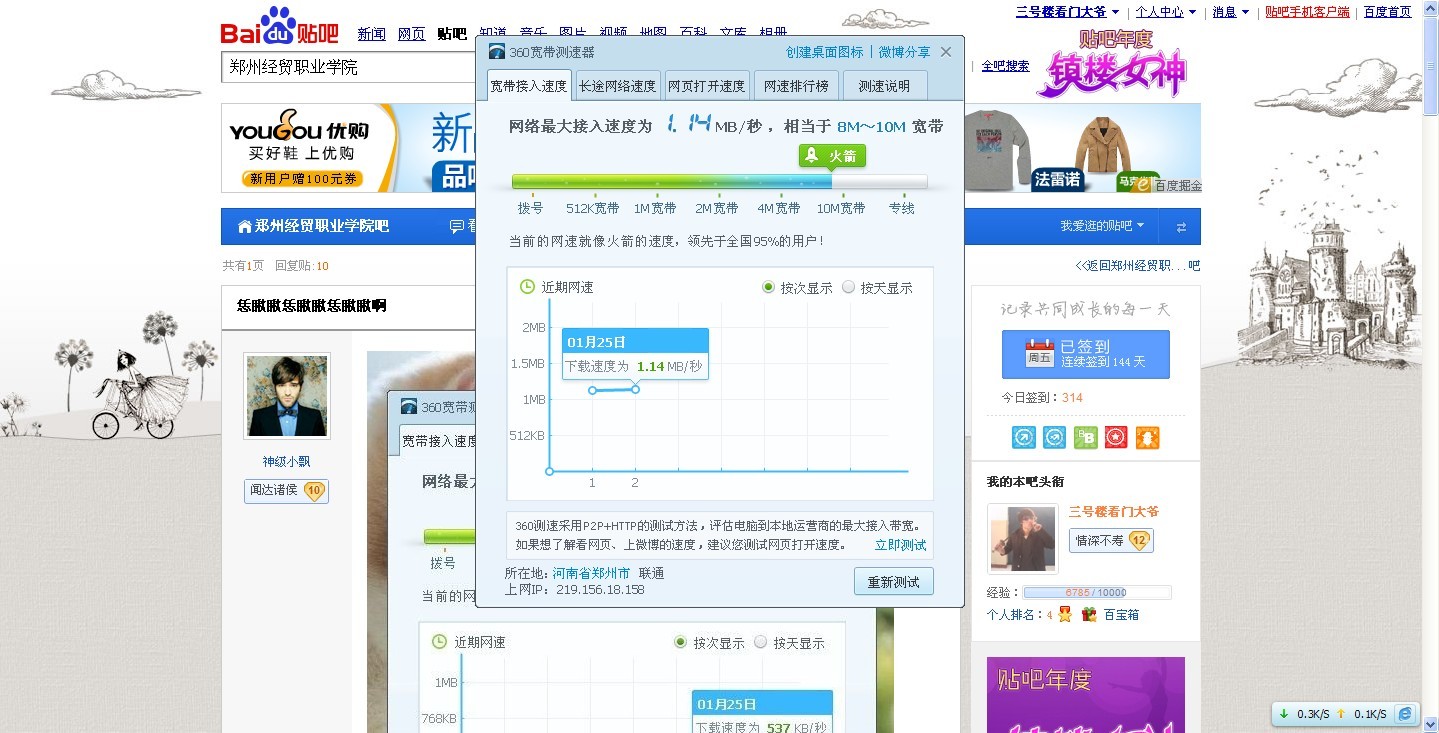Click the 已签到 sign-in button
Screen dimensions: 1439x733
(1086, 354)
